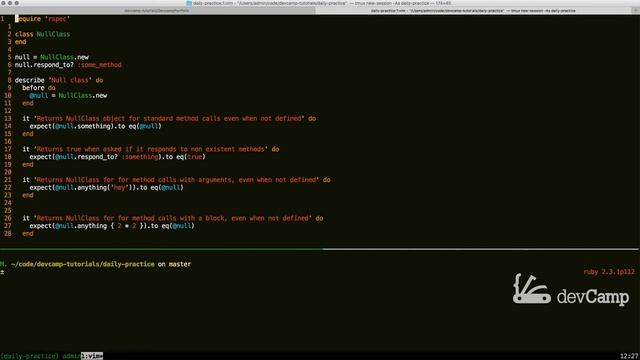
Task: Select the '1:vim' tmux window in the status bar
Action: [92, 356]
